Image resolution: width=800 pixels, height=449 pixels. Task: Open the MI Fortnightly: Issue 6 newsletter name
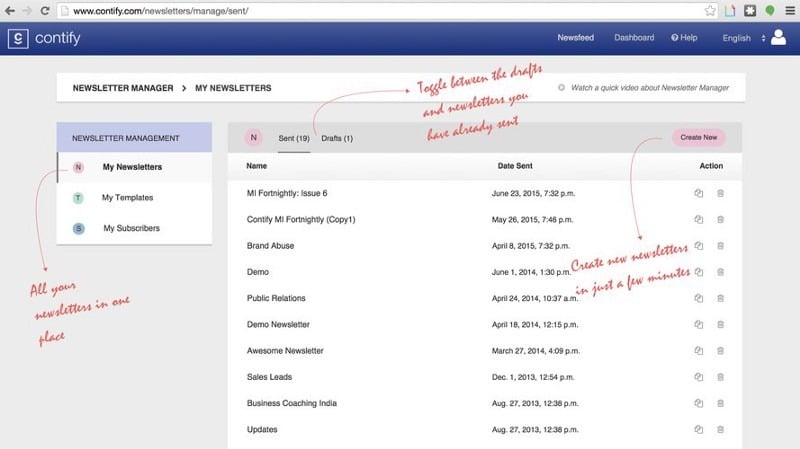287,193
